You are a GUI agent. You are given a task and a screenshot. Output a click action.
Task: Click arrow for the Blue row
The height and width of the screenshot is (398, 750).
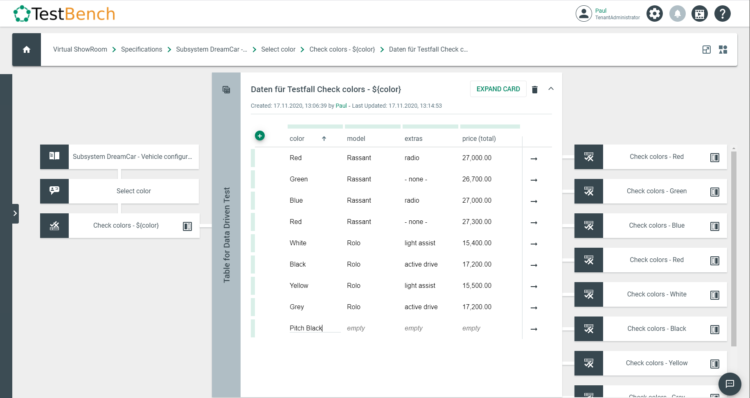point(534,201)
